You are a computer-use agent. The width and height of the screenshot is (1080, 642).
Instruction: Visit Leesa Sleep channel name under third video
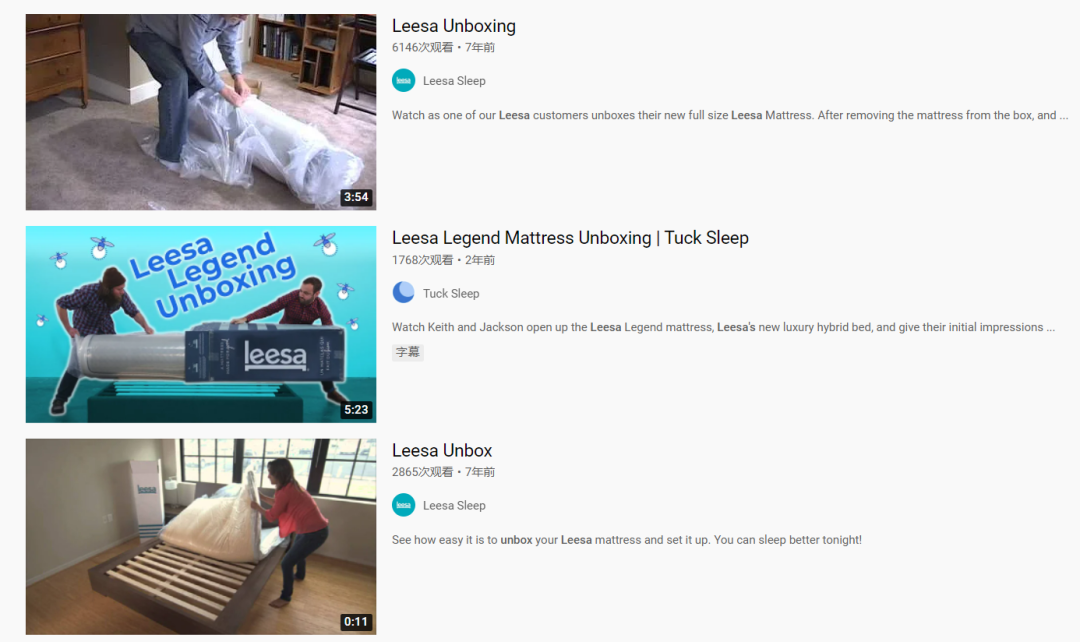[x=454, y=506]
